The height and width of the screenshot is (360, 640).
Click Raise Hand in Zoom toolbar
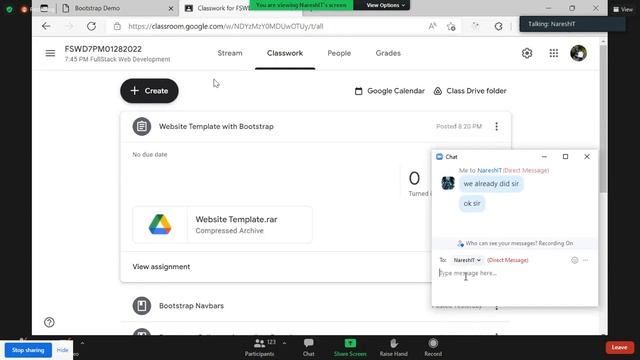[x=393, y=348]
